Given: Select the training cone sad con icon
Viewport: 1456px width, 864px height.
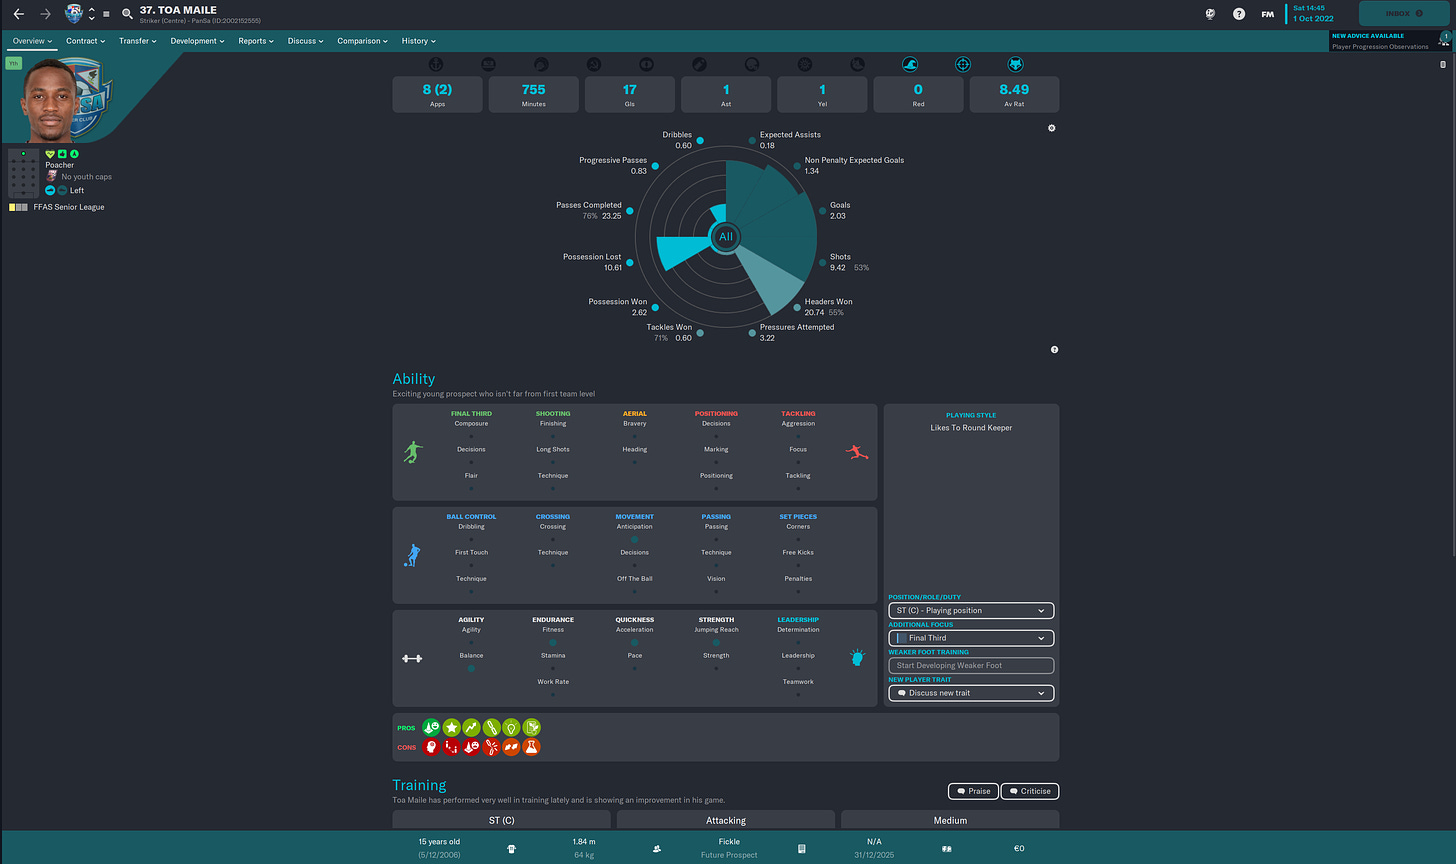Looking at the screenshot, I should [x=471, y=746].
